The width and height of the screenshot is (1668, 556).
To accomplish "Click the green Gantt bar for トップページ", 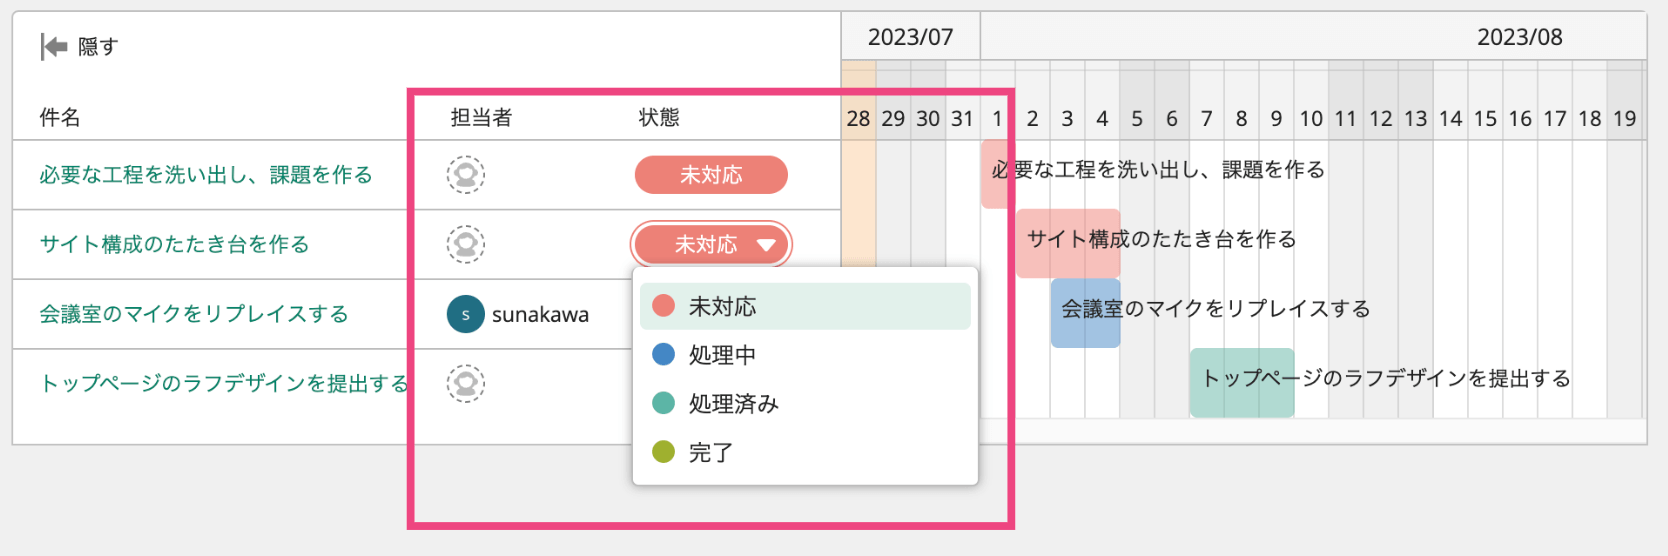I will click(x=1241, y=383).
